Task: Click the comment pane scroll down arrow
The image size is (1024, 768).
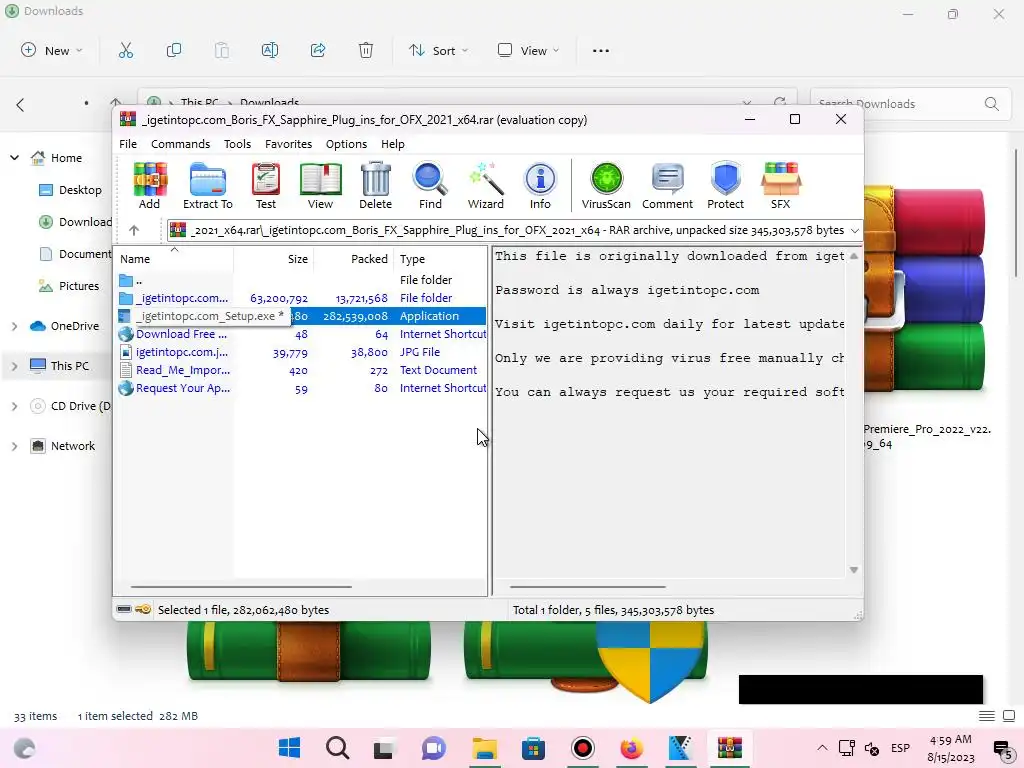Action: (x=854, y=570)
